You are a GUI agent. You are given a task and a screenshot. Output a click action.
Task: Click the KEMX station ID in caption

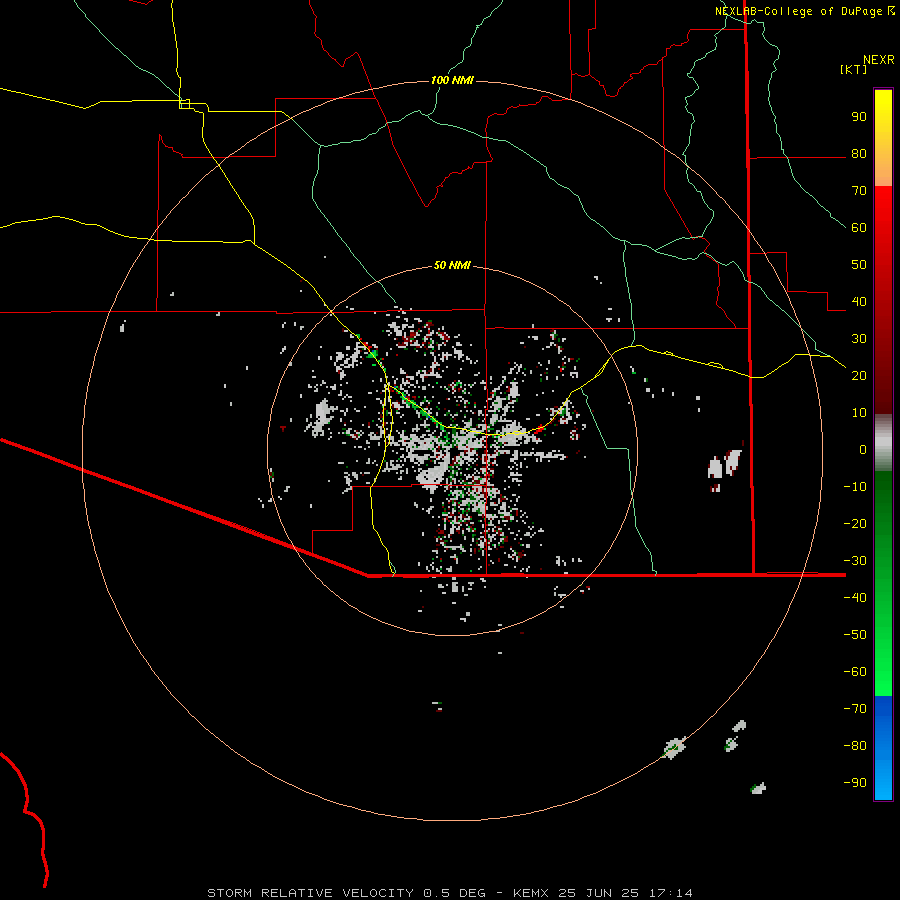531,893
